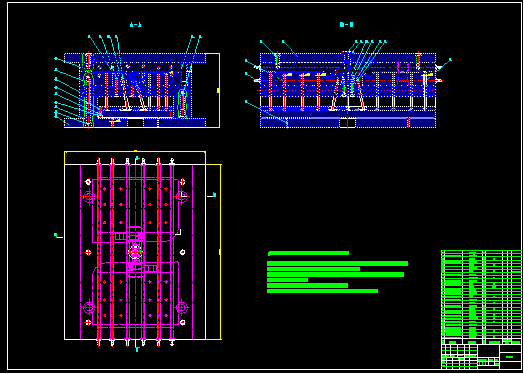
Task: Click the A-A section view title label
Action: 135,25
